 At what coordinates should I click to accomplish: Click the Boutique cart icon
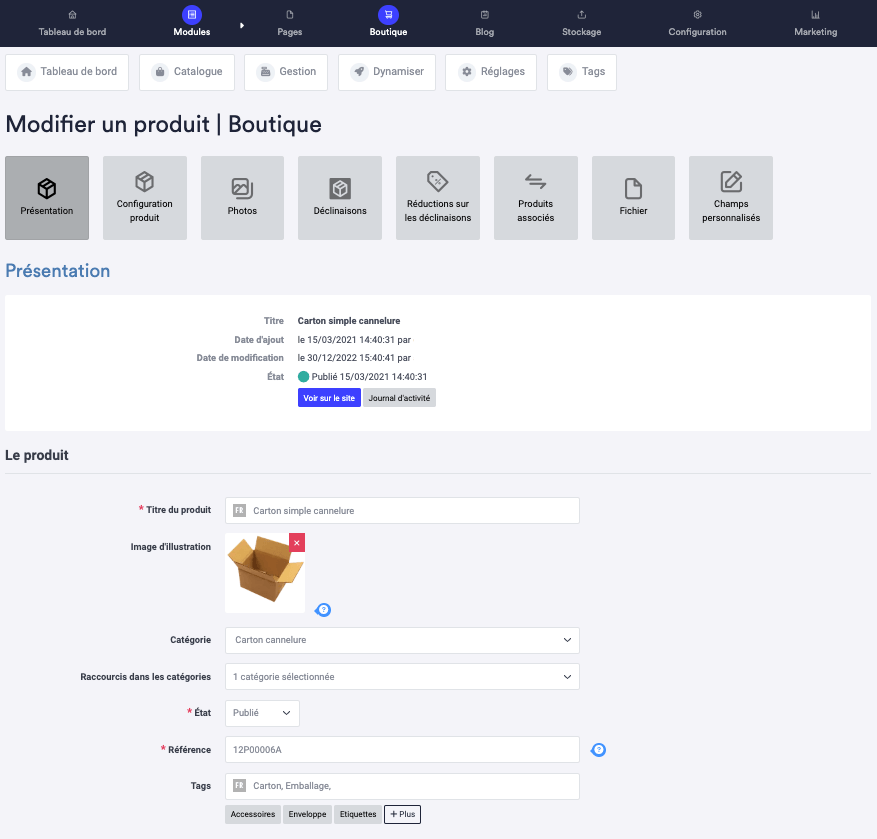388,15
